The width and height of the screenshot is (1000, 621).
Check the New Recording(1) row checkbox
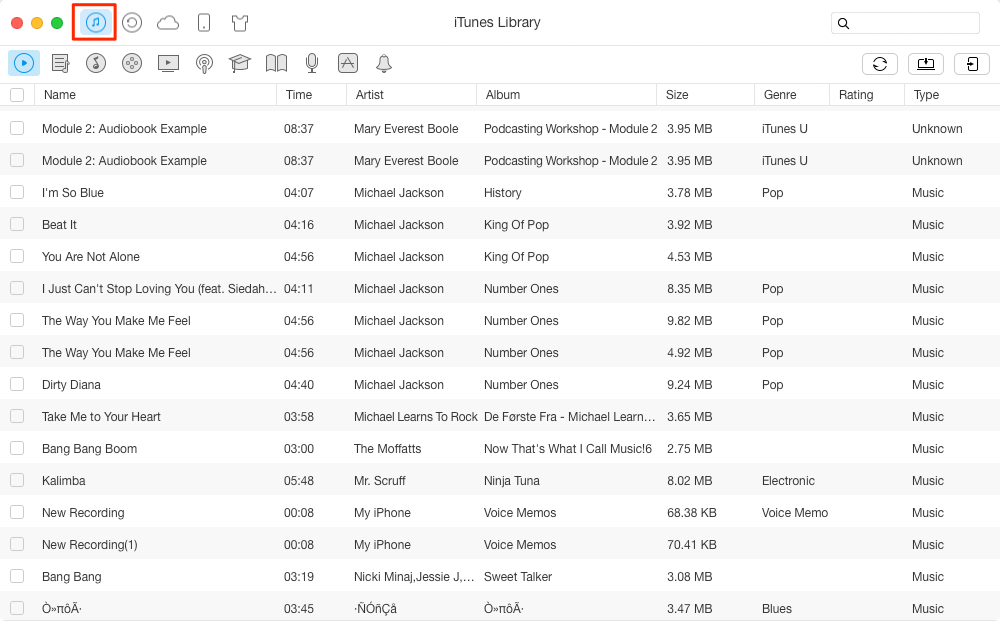pyautogui.click(x=17, y=544)
